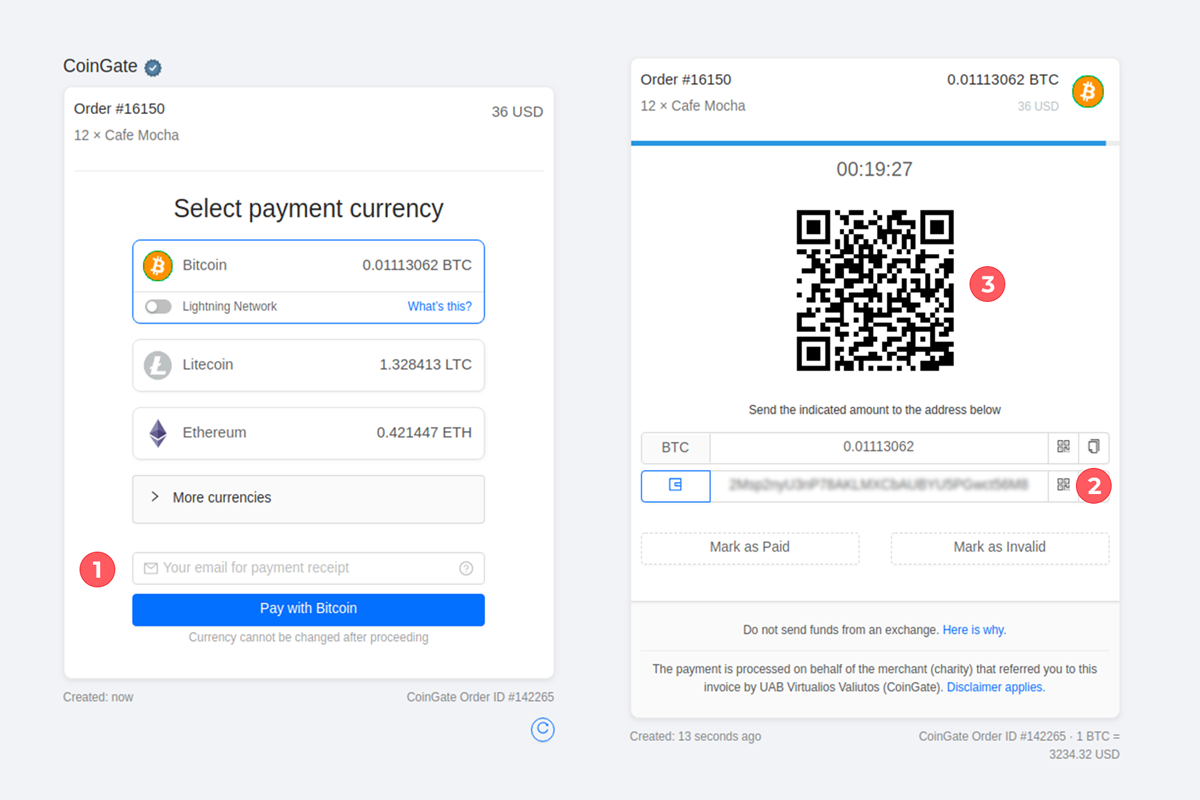Click the Litecoin logo icon
This screenshot has height=800, width=1200.
158,365
